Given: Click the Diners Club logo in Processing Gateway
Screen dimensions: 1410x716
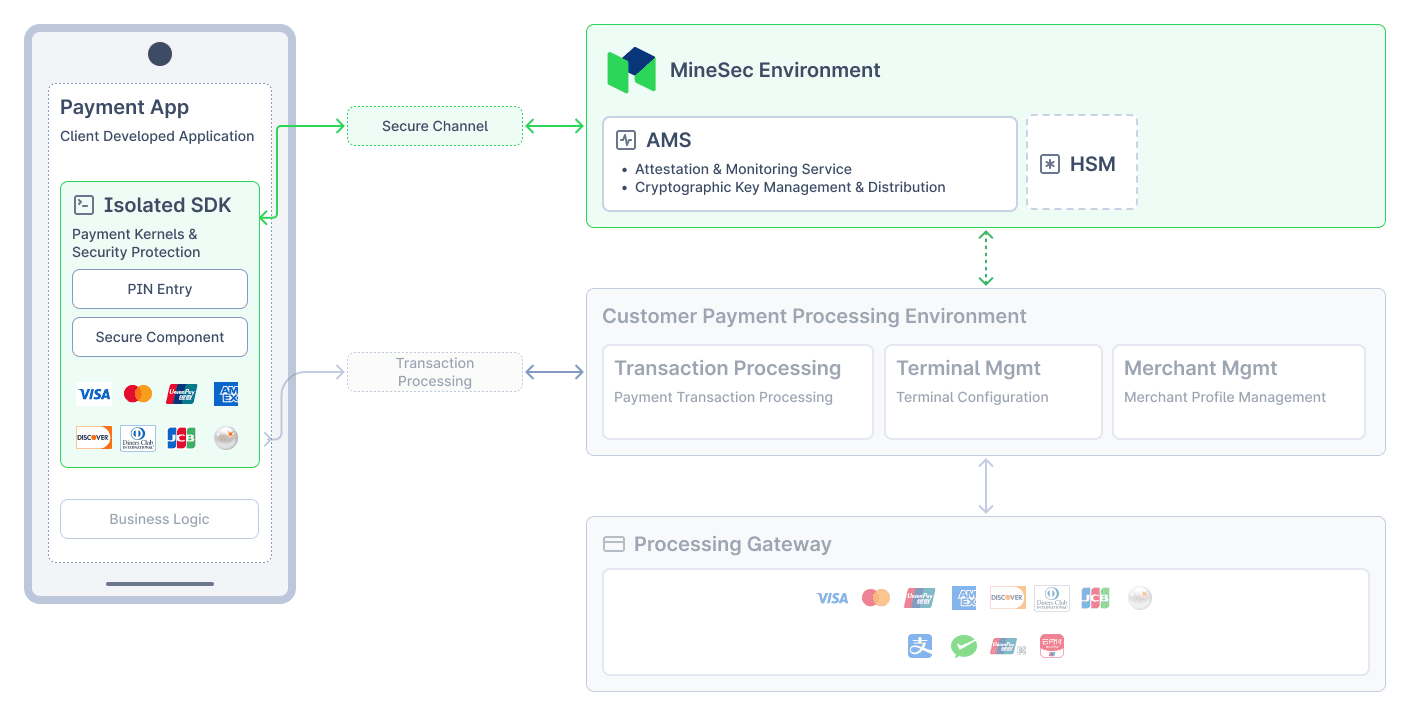Looking at the screenshot, I should [1052, 598].
